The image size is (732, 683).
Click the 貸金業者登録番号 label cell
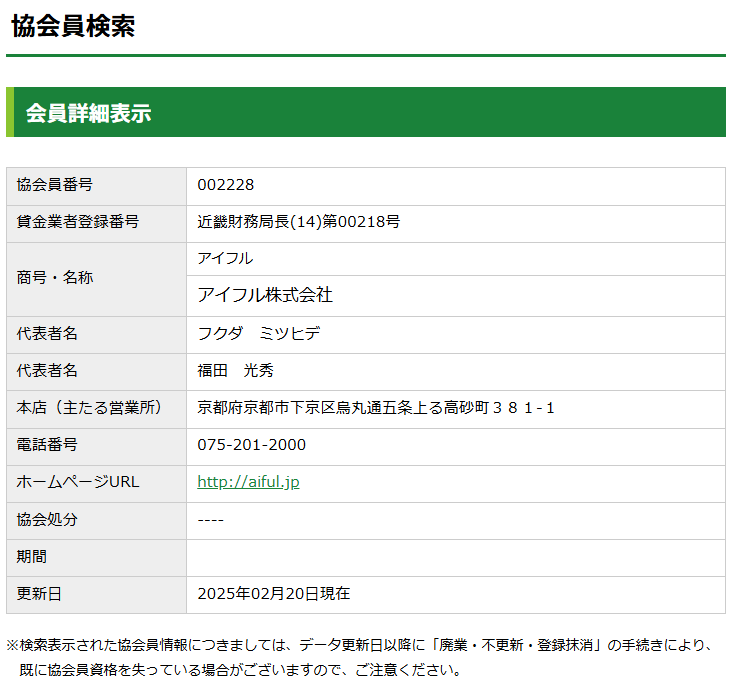(x=78, y=222)
